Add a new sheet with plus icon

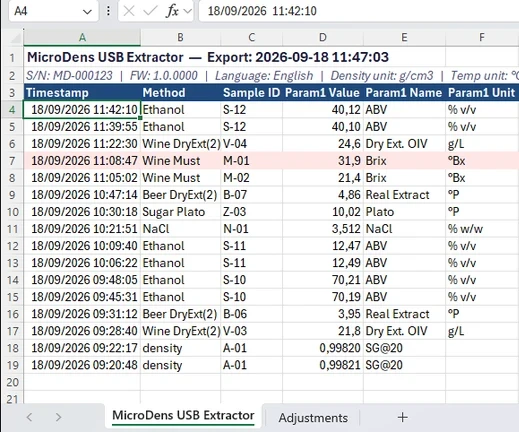402,417
